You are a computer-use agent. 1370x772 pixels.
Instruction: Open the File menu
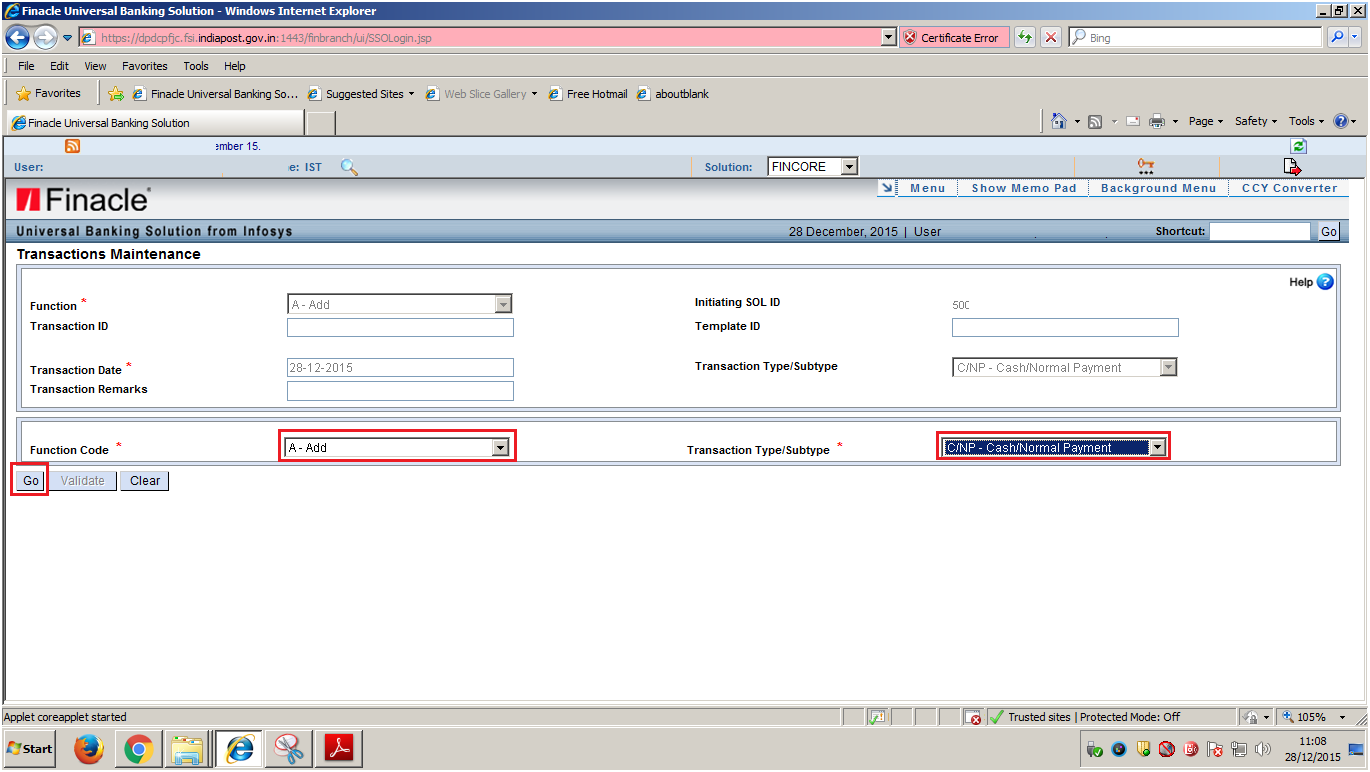(26, 66)
